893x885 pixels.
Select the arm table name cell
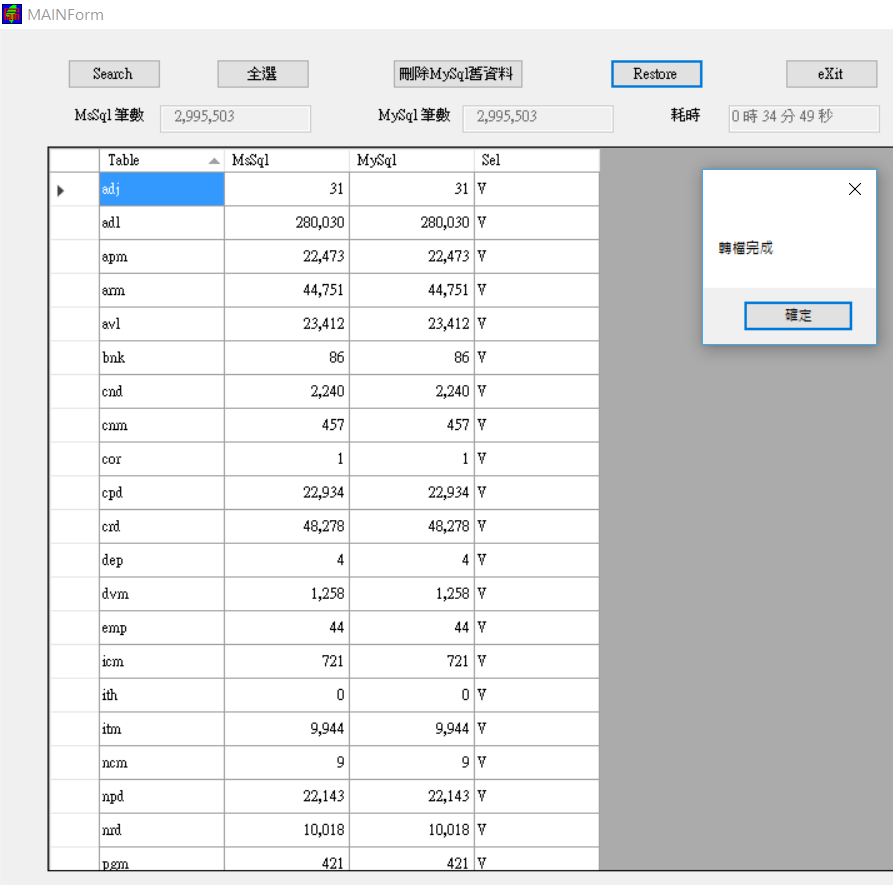pyautogui.click(x=162, y=290)
